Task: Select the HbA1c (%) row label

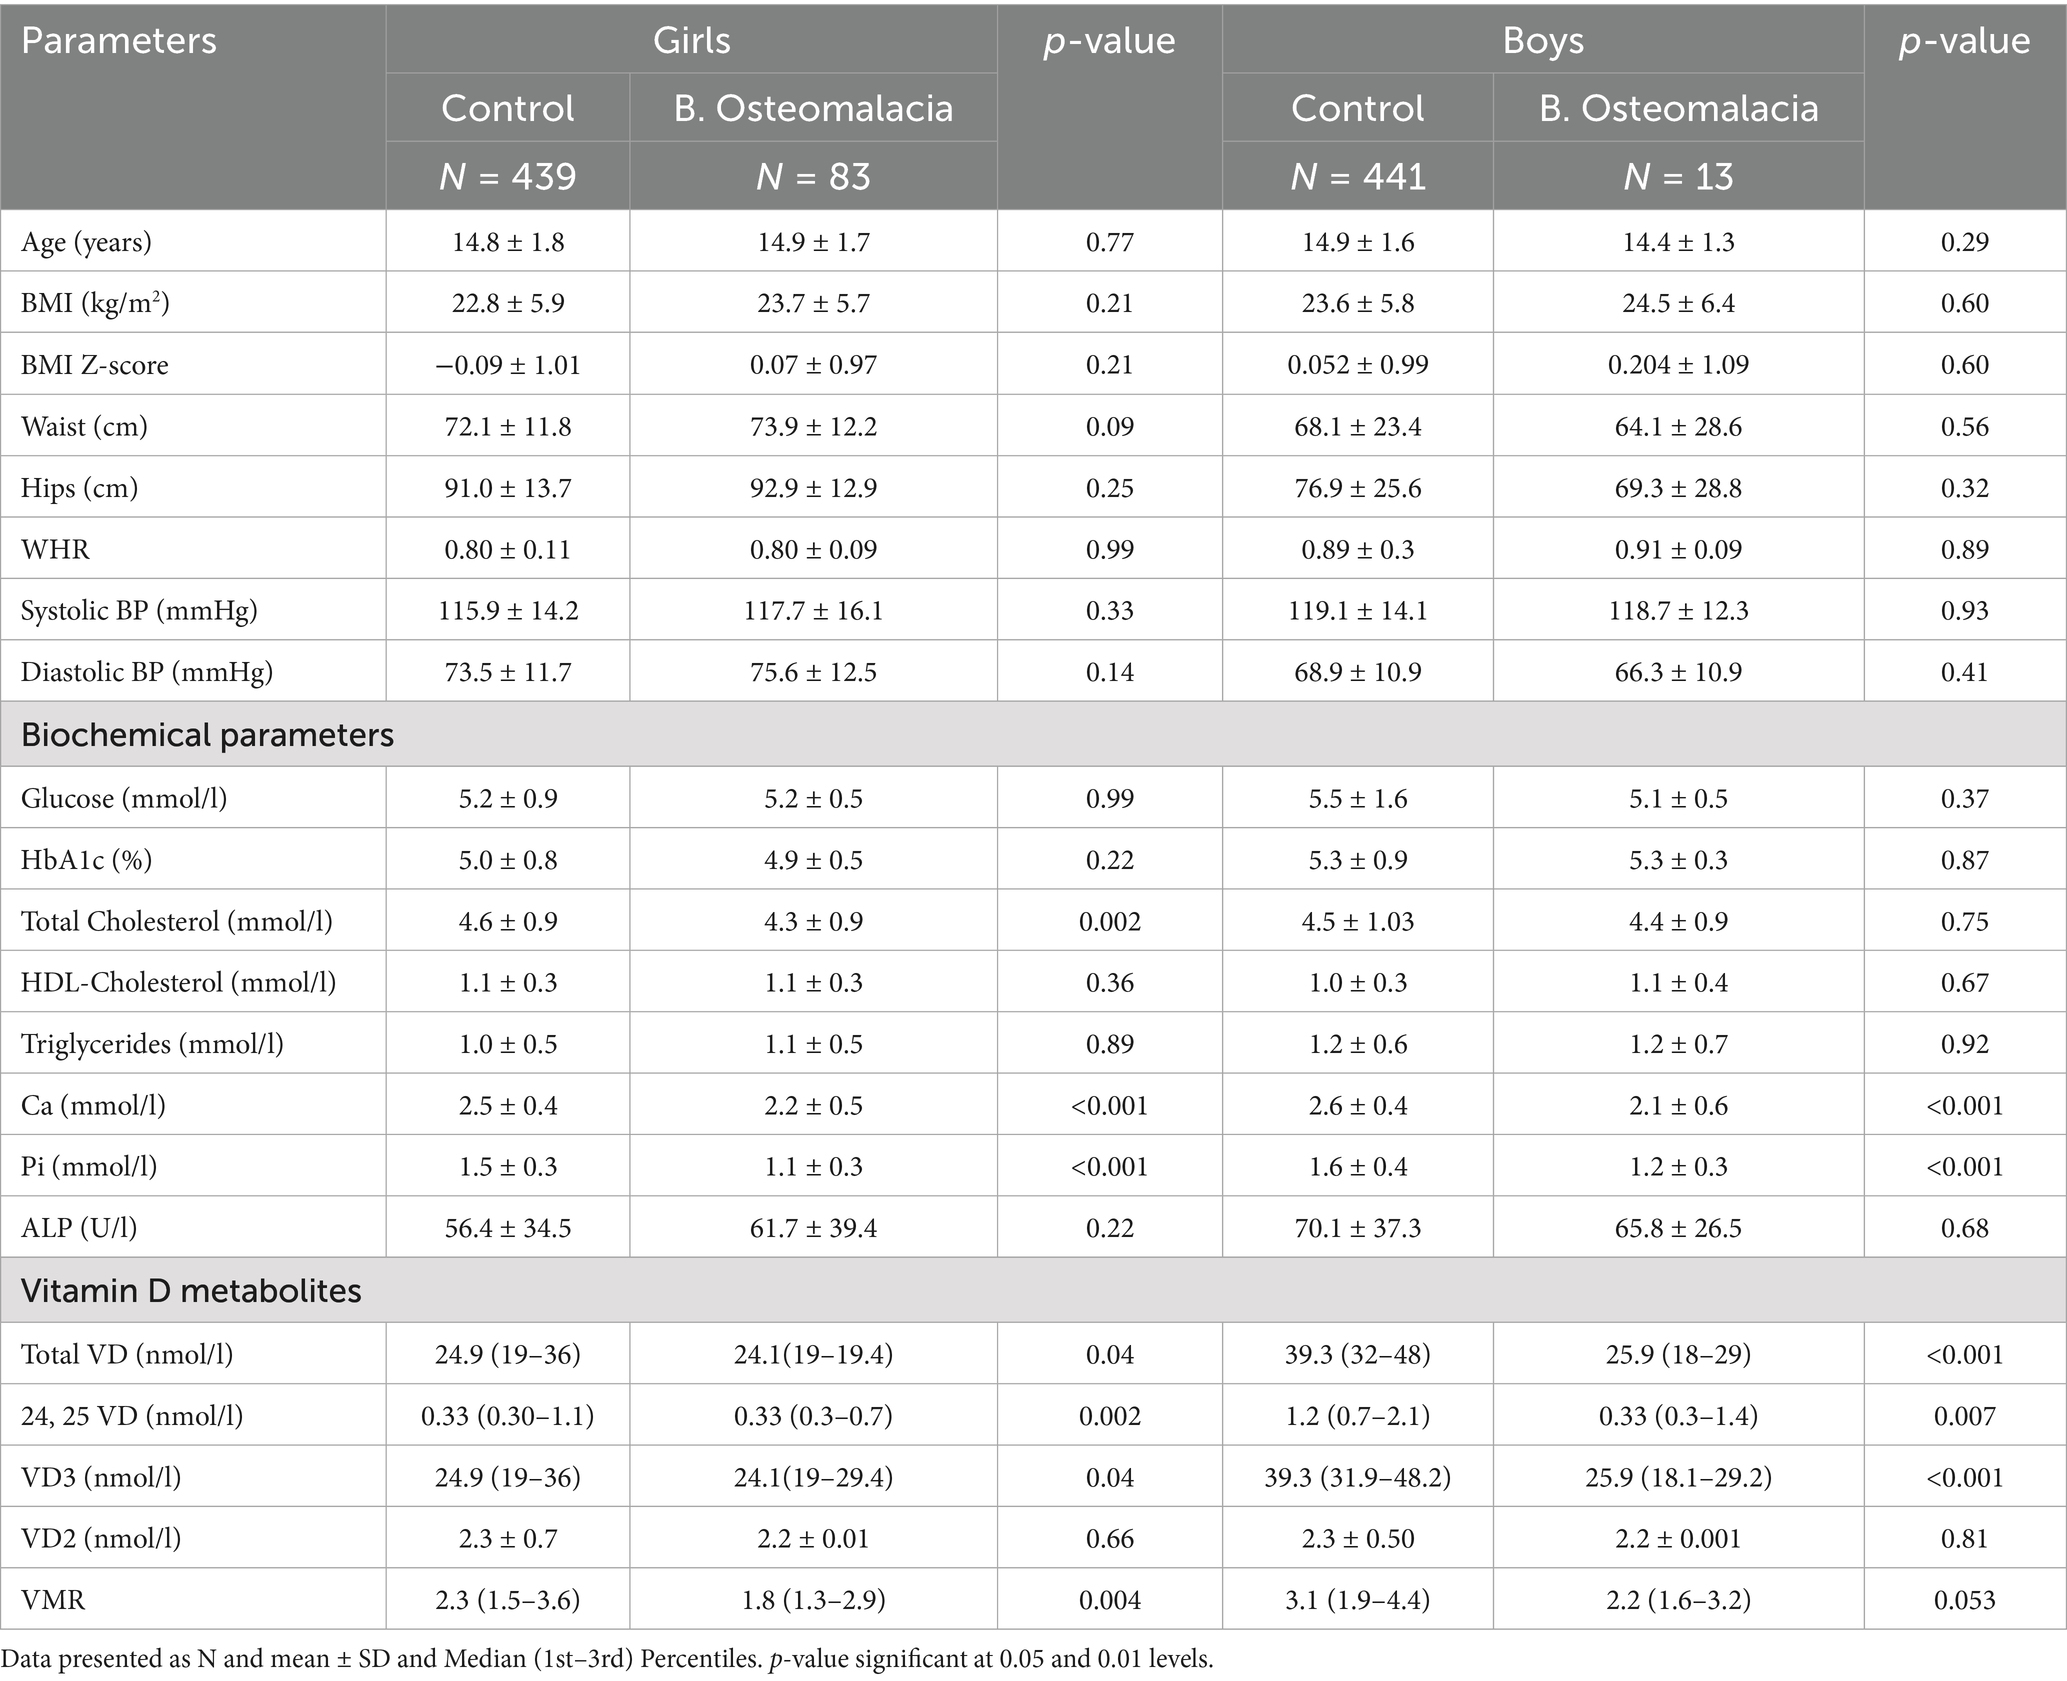Action: click(87, 860)
